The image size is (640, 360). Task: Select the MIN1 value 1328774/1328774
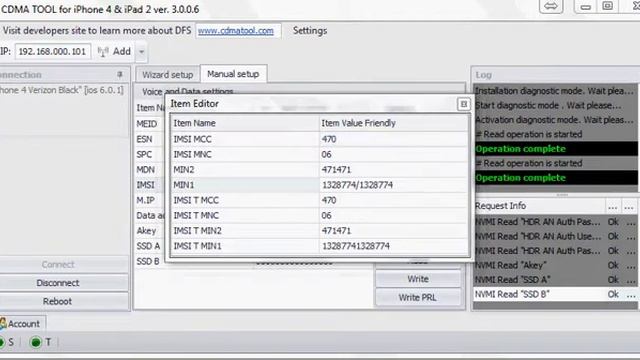pyautogui.click(x=358, y=185)
